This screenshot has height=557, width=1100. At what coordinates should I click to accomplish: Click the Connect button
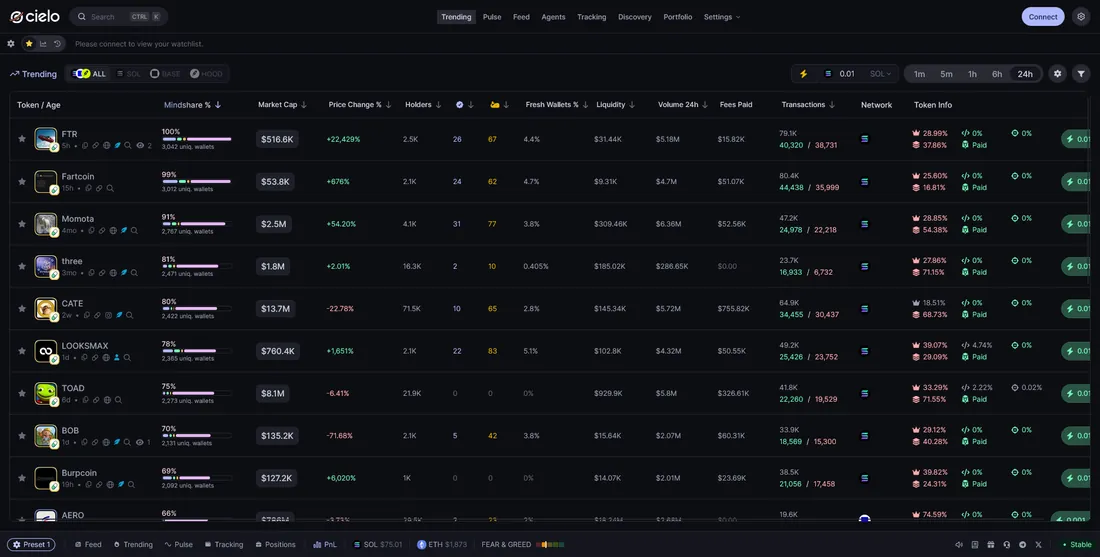pos(1042,17)
